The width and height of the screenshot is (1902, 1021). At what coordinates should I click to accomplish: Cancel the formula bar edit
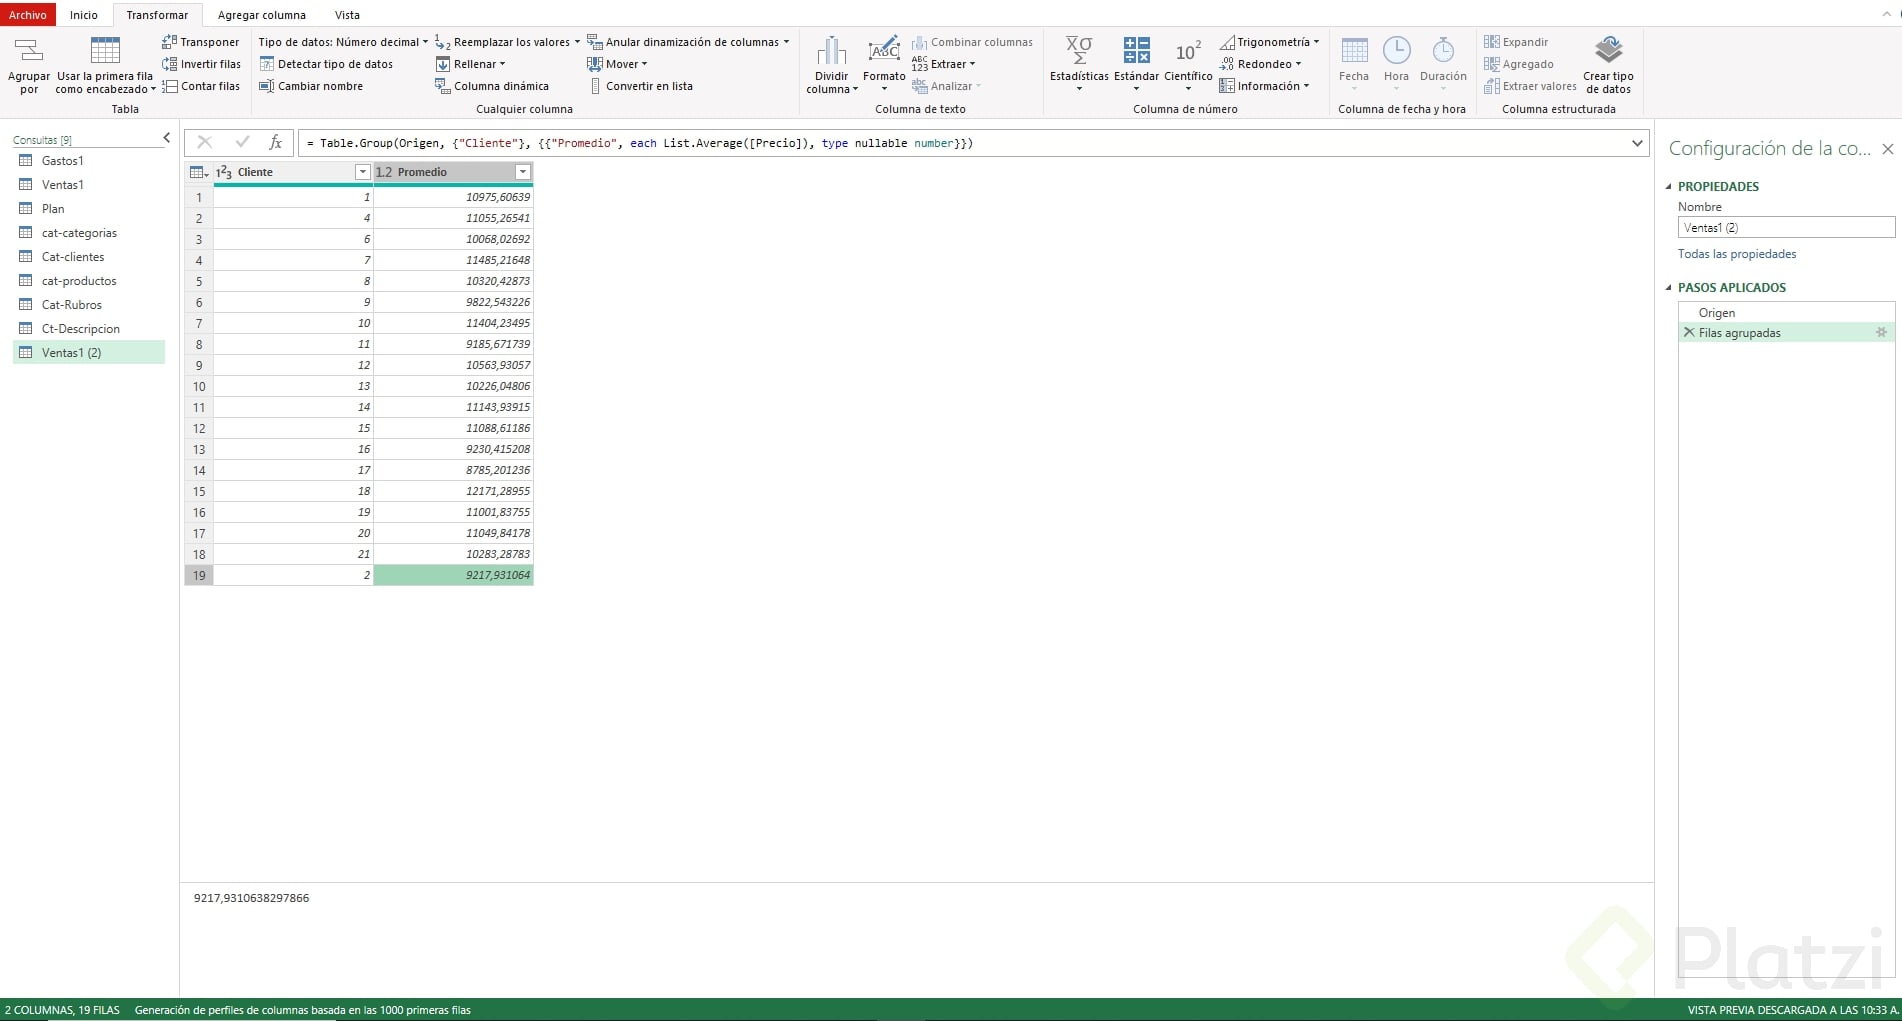click(x=204, y=143)
